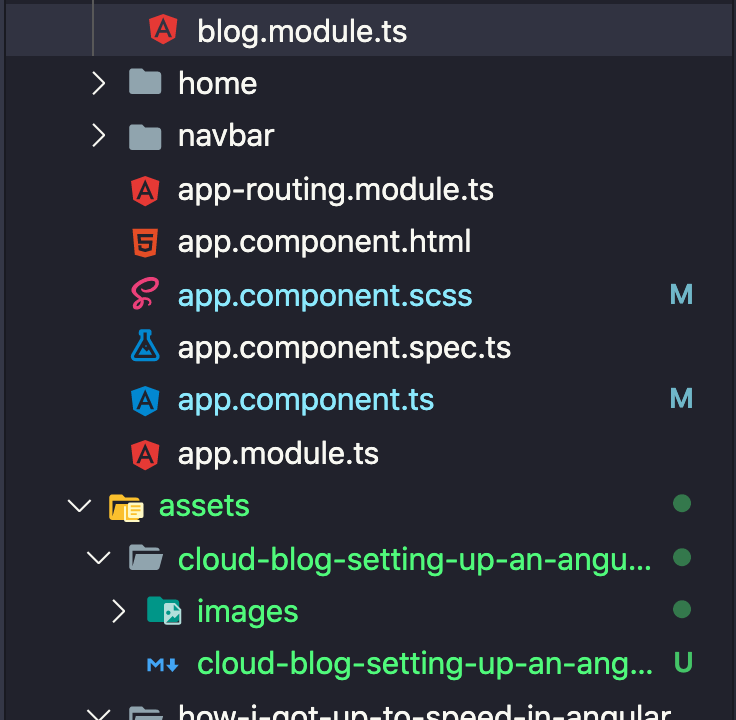Image resolution: width=736 pixels, height=720 pixels.
Task: Click the open folder icon of cloud-blog-setting-up-an-angu...
Action: click(146, 557)
